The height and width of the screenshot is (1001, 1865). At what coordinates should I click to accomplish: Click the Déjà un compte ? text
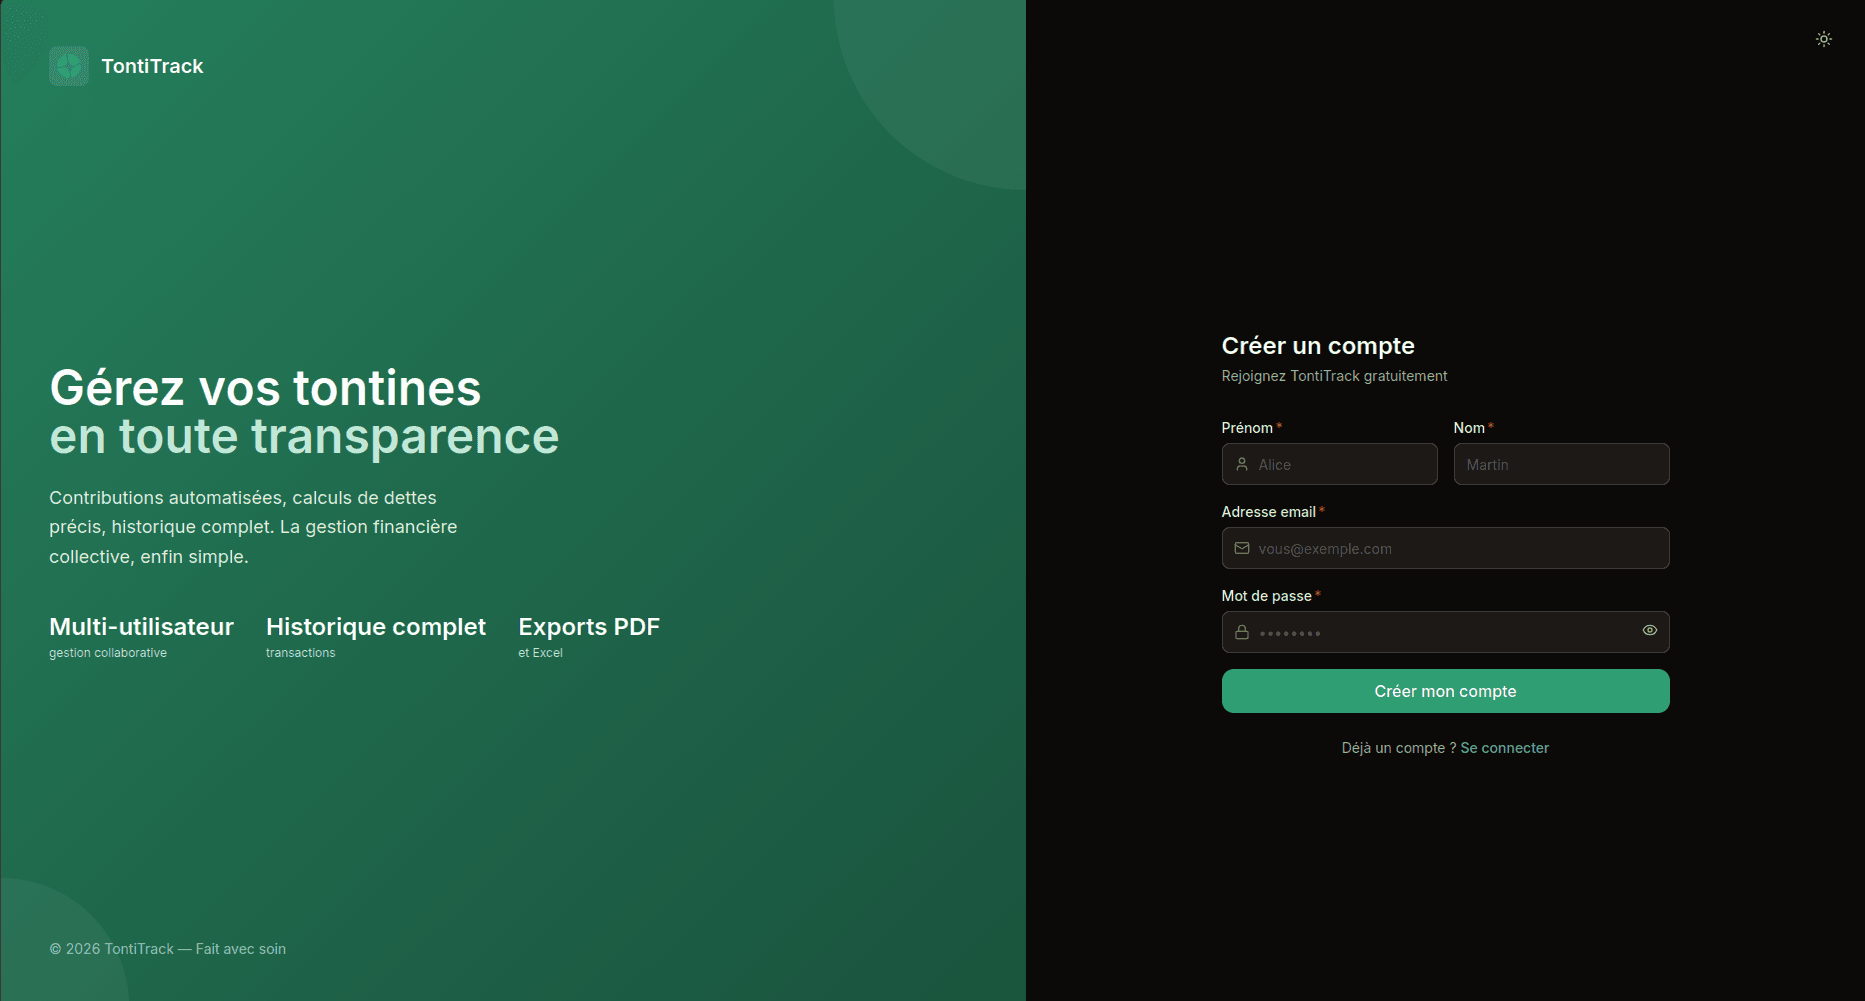point(1399,748)
